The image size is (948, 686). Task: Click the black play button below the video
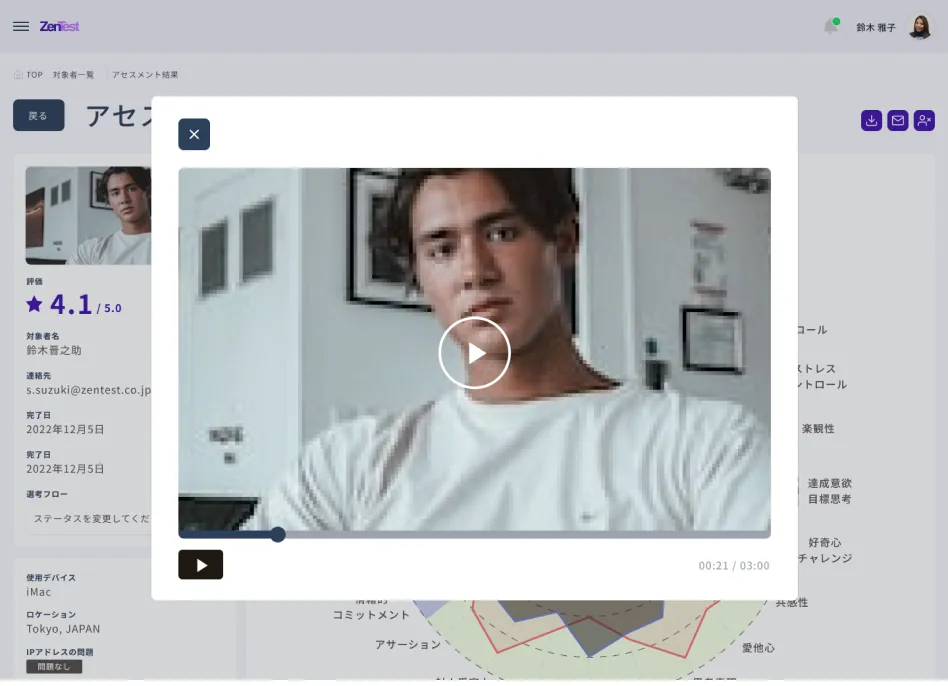click(201, 565)
